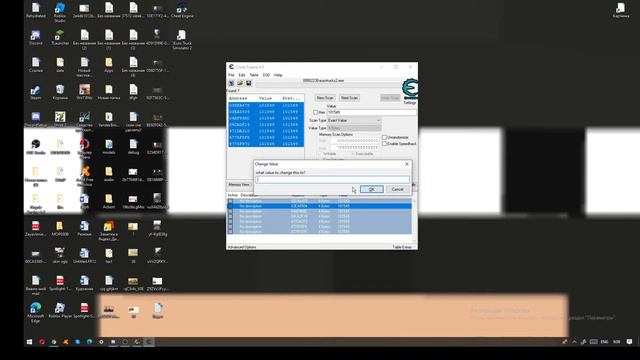Open the D3D menu in Cheat Engine
Image resolution: width=640 pixels, height=360 pixels.
point(266,75)
